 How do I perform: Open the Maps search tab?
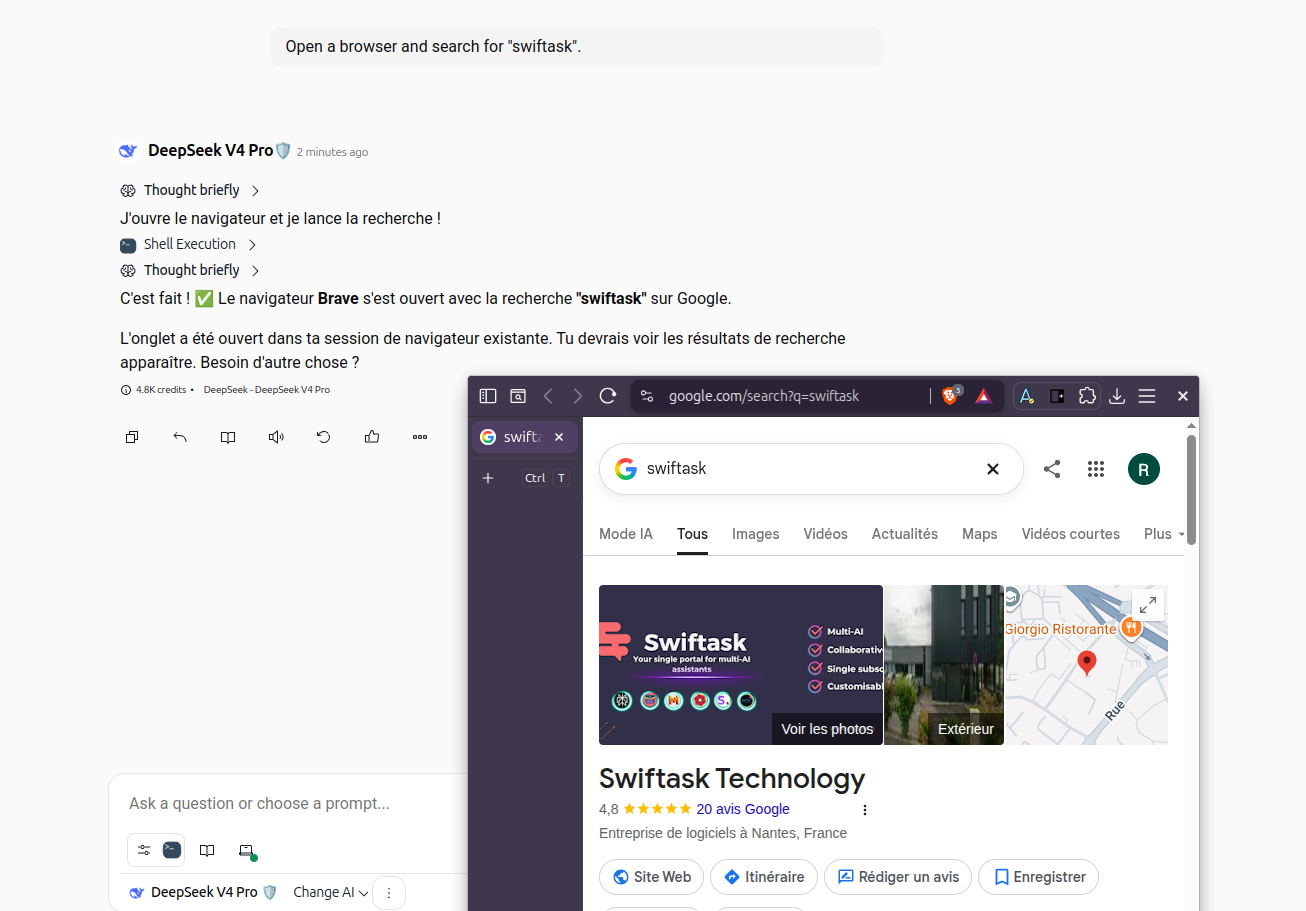(x=980, y=534)
